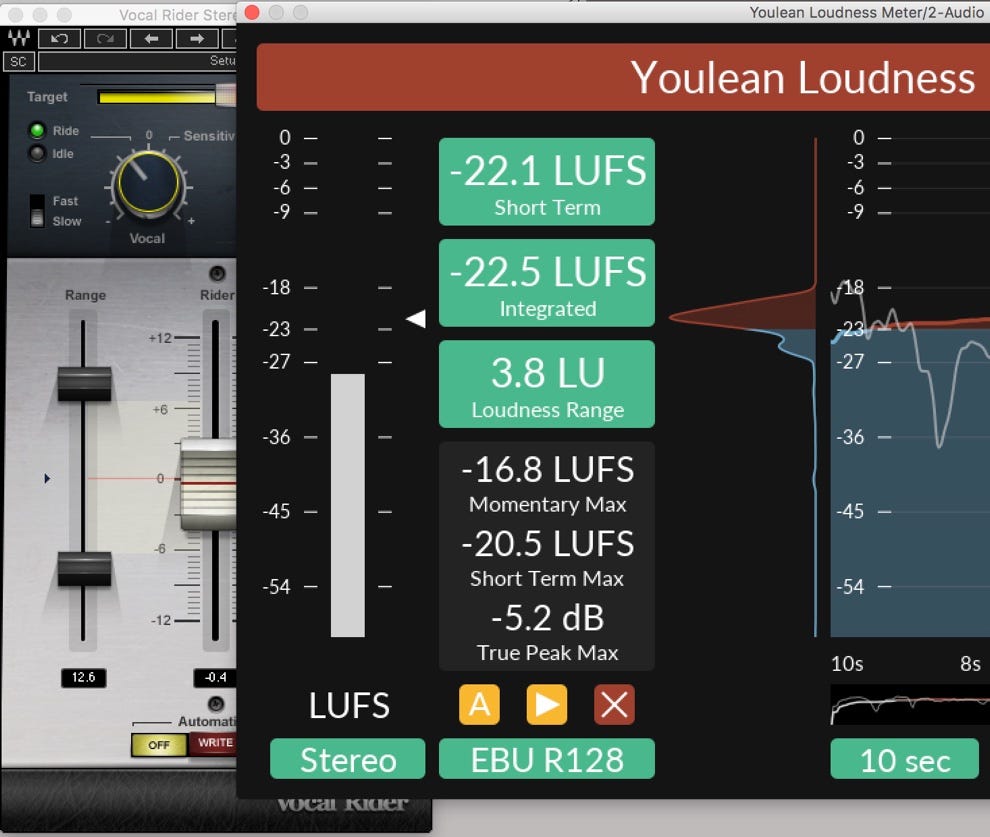This screenshot has width=990, height=837.
Task: Redo change in Vocal Rider toolbar
Action: coord(105,39)
